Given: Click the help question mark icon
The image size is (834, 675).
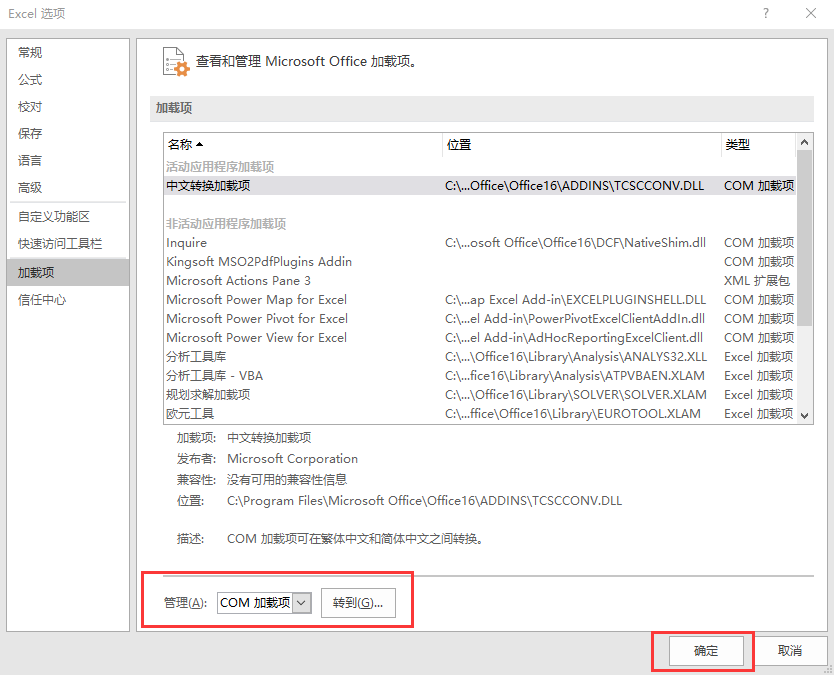Looking at the screenshot, I should pos(766,13).
